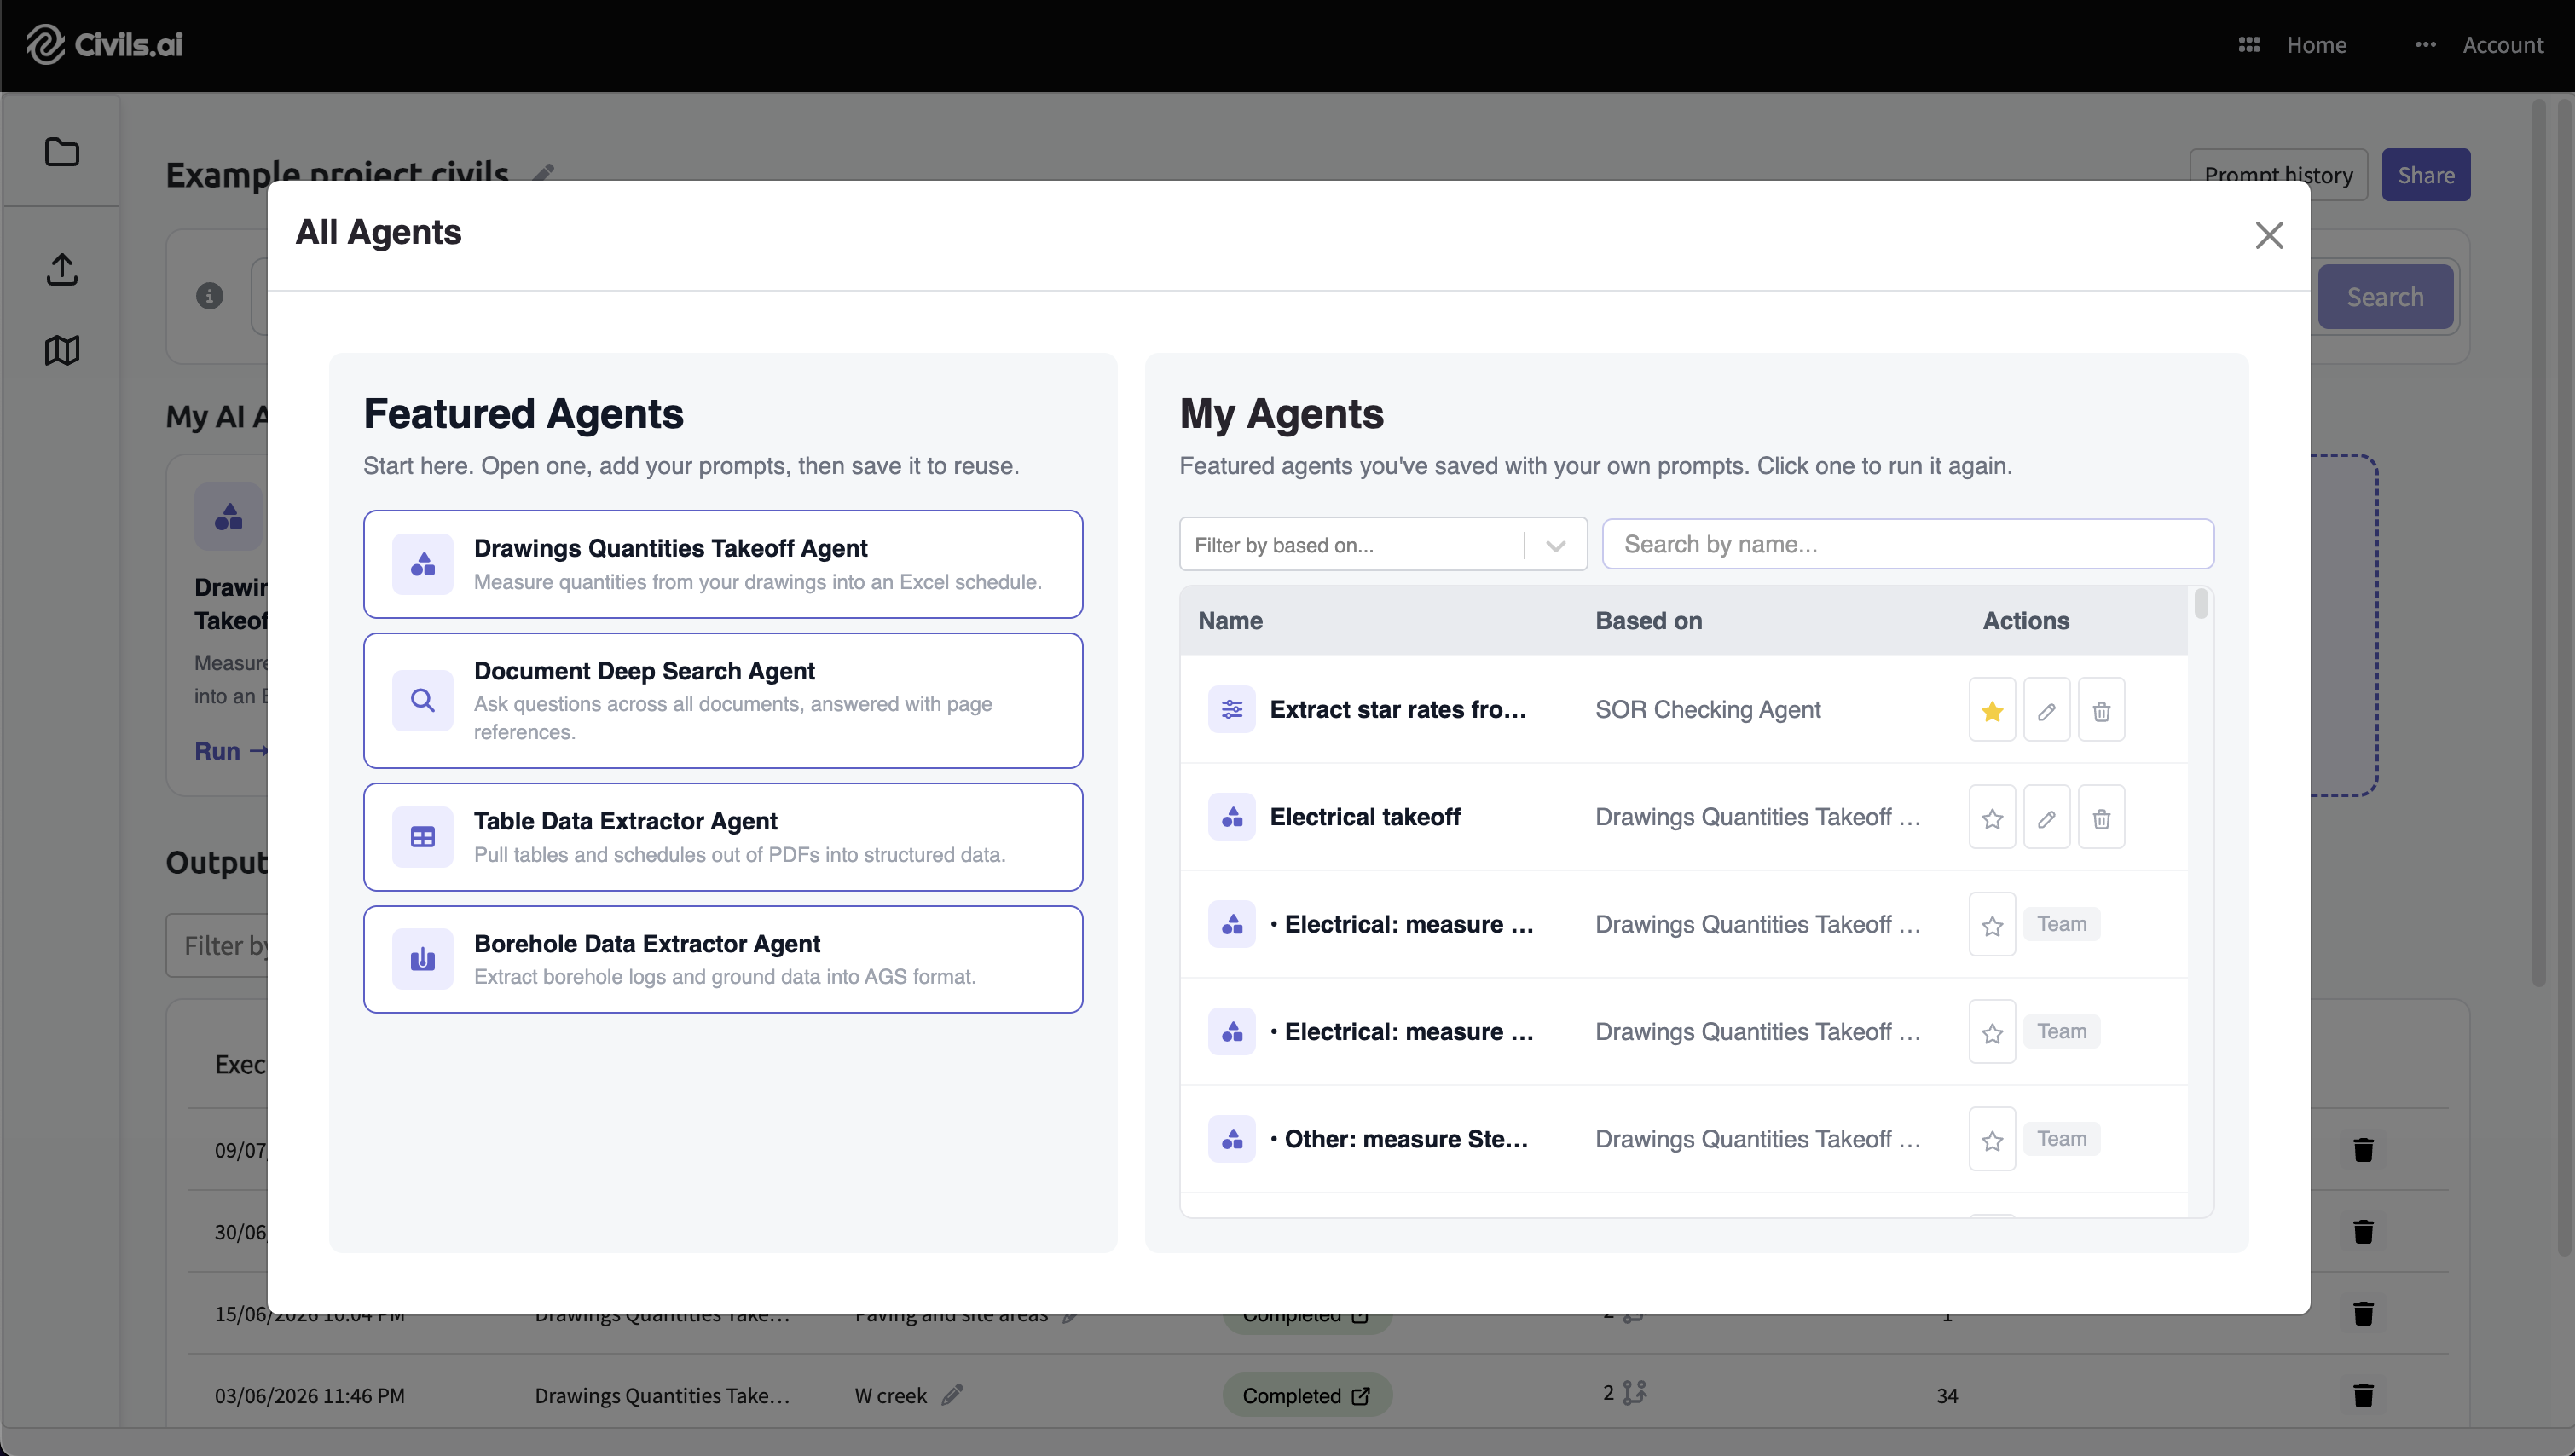Close the All Agents dialog
The image size is (2575, 1456).
tap(2269, 235)
